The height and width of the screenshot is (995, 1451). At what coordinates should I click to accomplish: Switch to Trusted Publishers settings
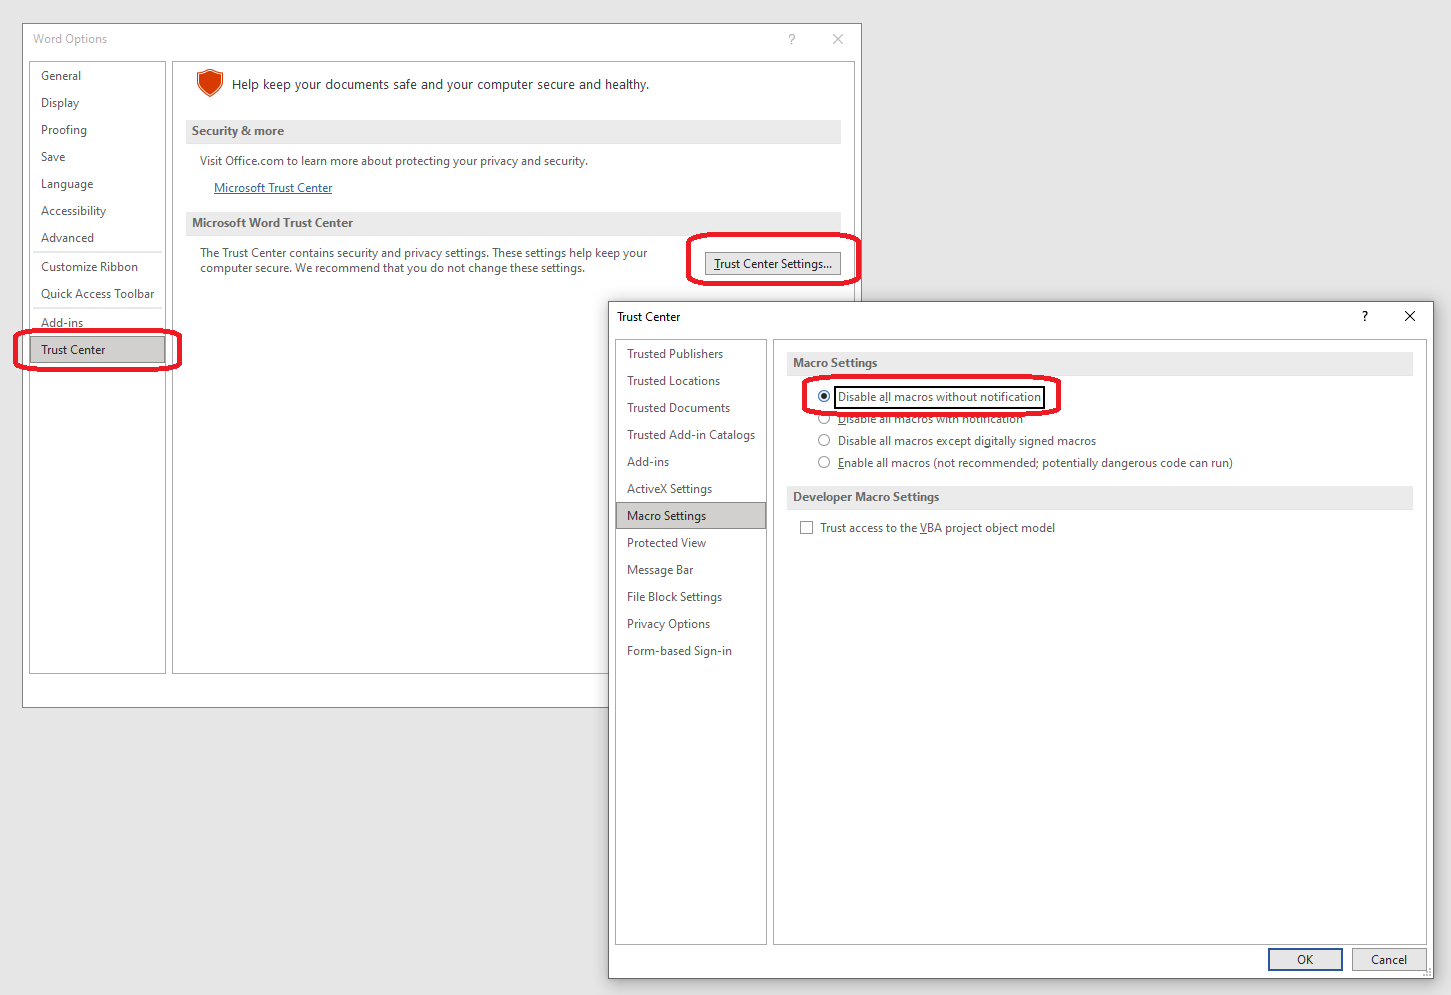(675, 353)
